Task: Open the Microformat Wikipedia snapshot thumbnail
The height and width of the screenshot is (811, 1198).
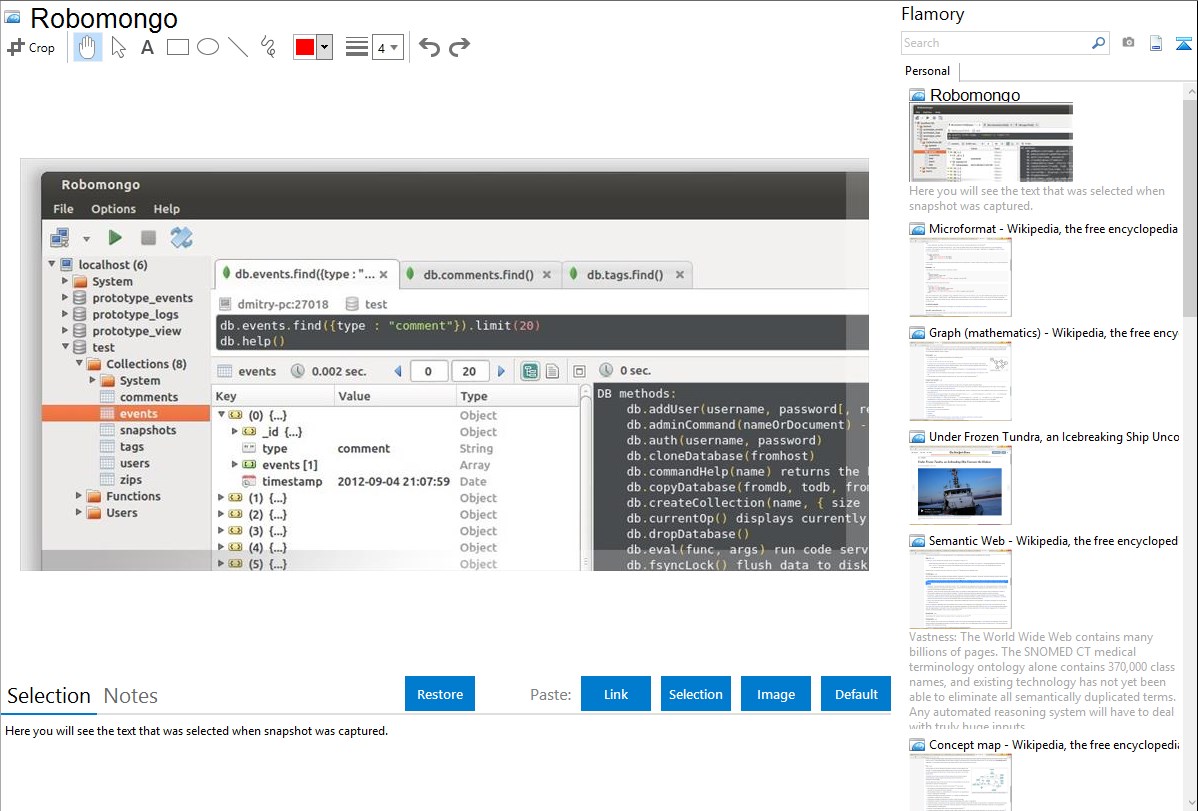Action: click(x=960, y=277)
